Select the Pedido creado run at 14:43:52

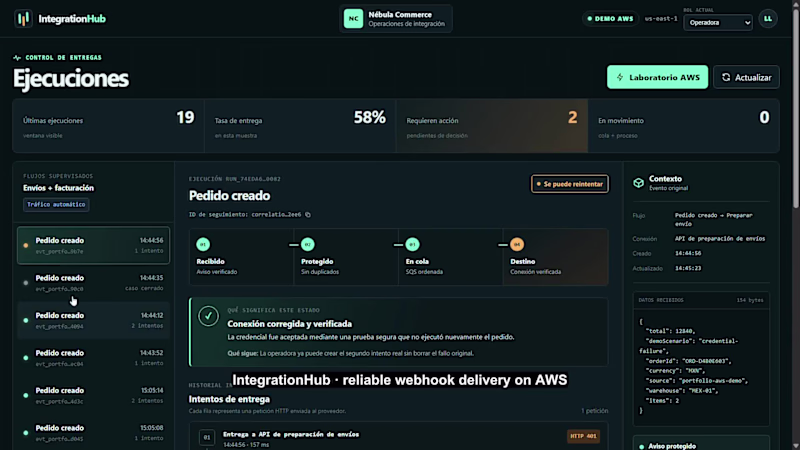coord(93,358)
